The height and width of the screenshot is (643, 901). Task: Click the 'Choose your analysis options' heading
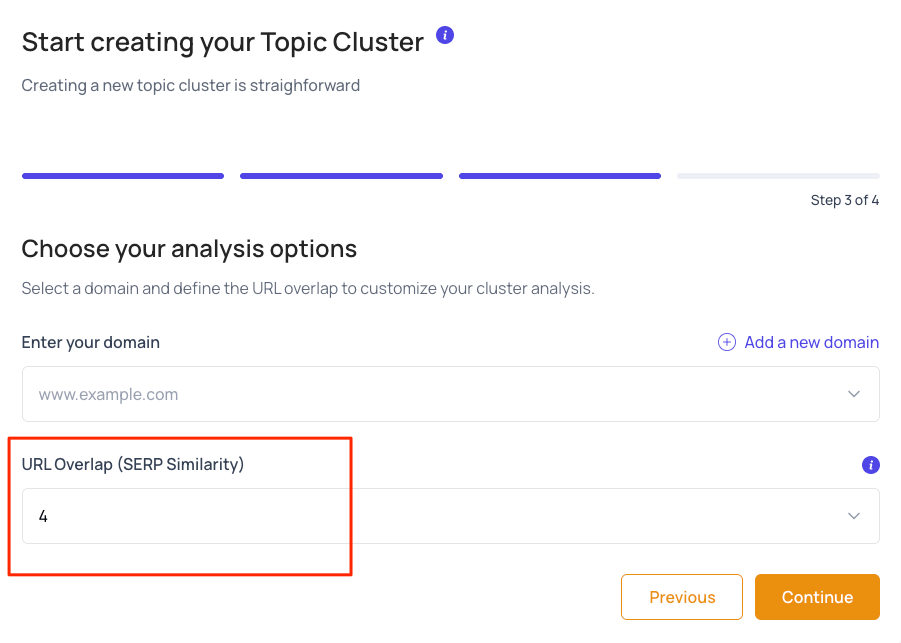(189, 248)
